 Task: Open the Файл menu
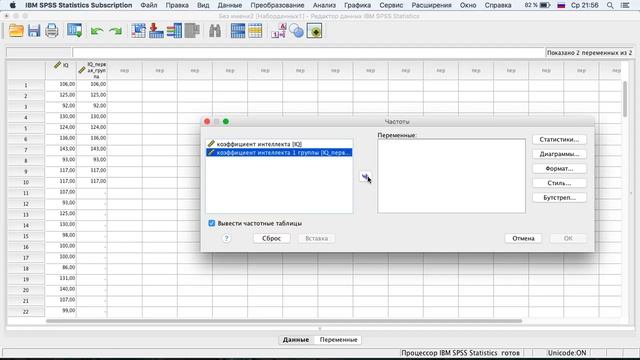(x=149, y=5)
